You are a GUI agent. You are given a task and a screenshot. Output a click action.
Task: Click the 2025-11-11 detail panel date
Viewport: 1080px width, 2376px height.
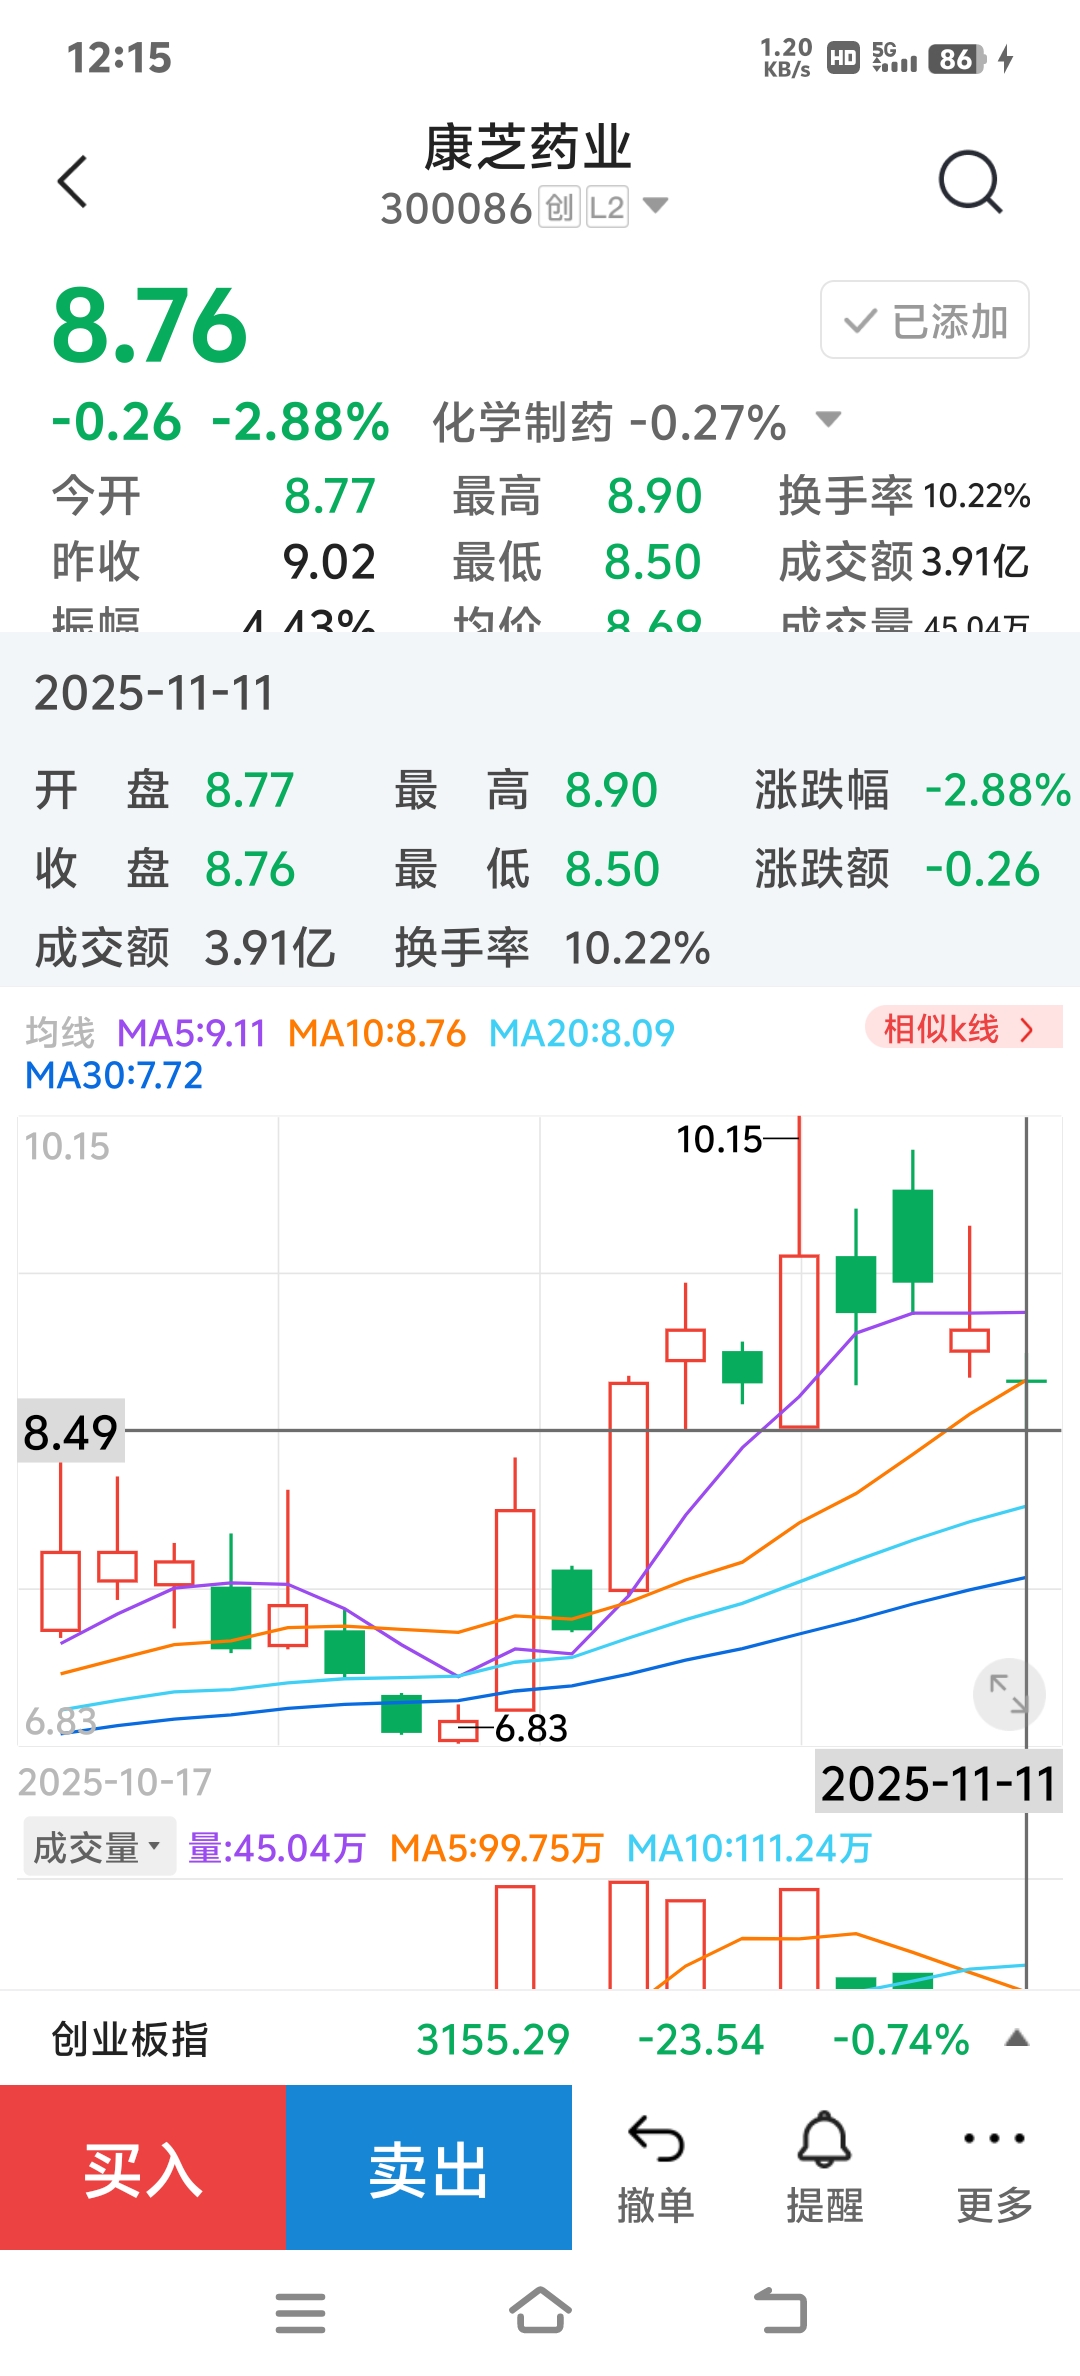(154, 693)
